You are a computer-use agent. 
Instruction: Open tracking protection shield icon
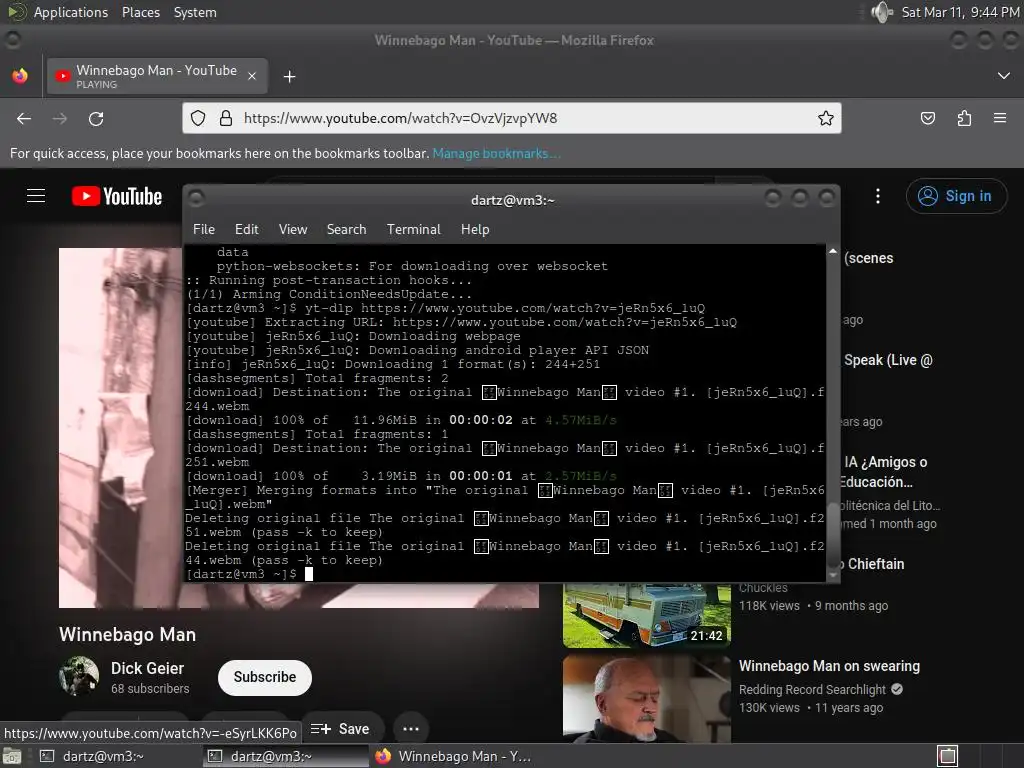(198, 118)
